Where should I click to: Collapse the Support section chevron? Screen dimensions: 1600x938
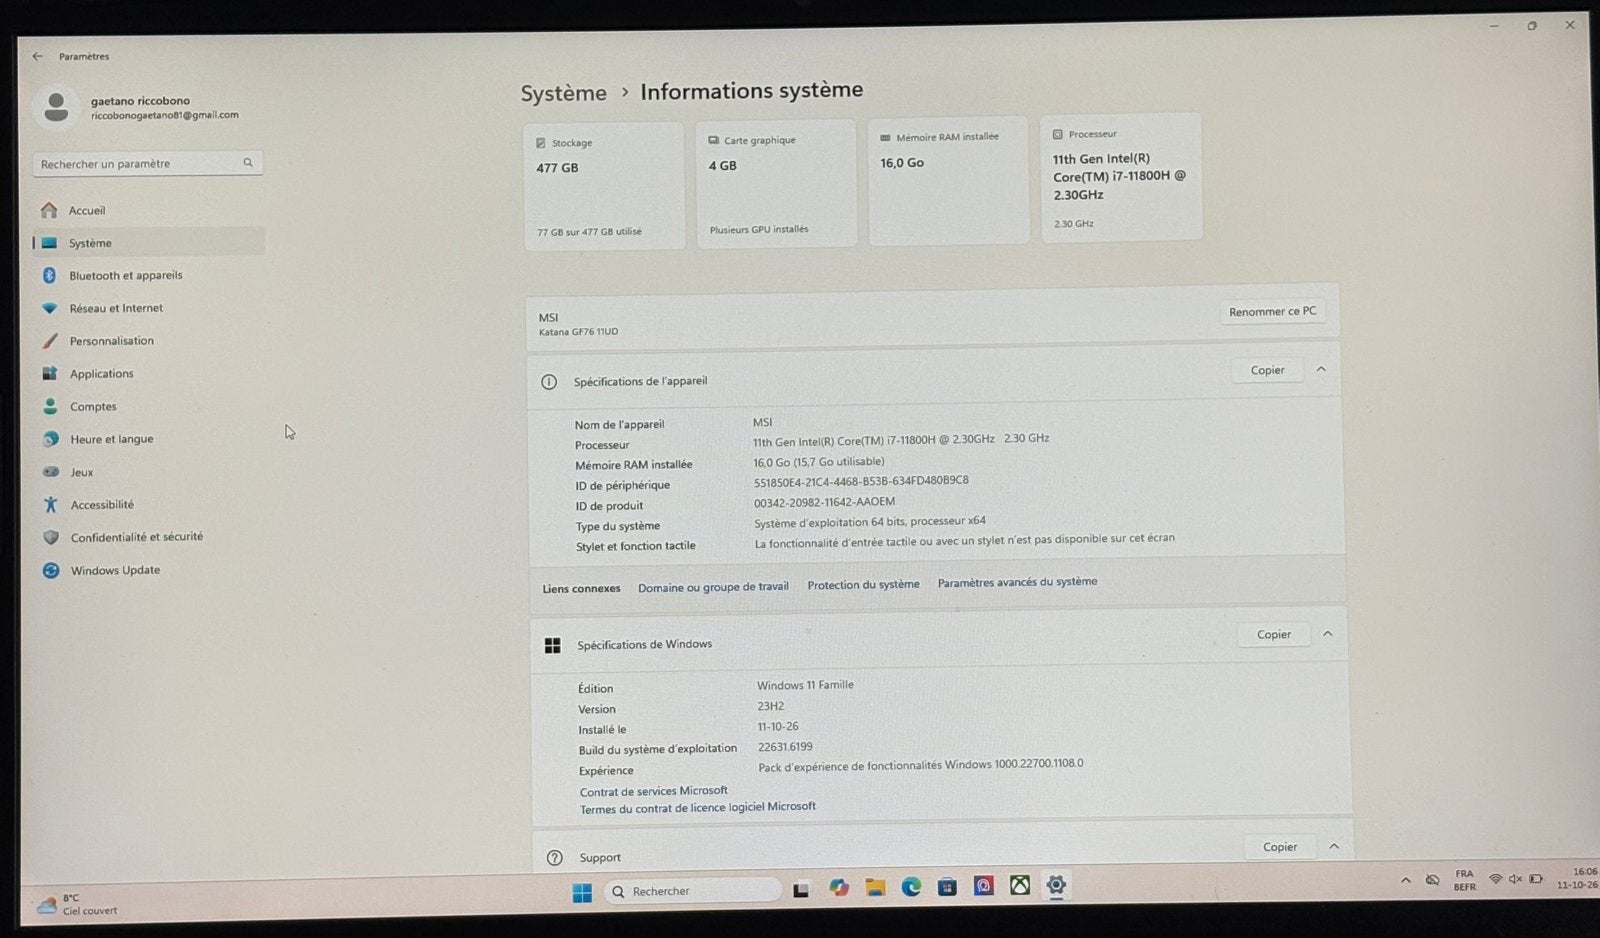click(x=1334, y=846)
